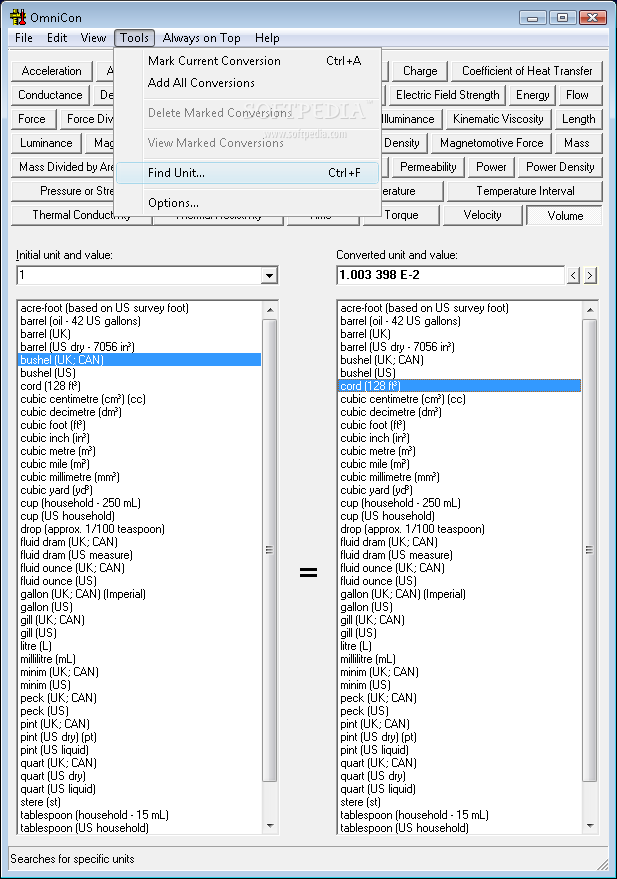The height and width of the screenshot is (879, 617).
Task: Select the Volume category button
Action: tap(564, 216)
